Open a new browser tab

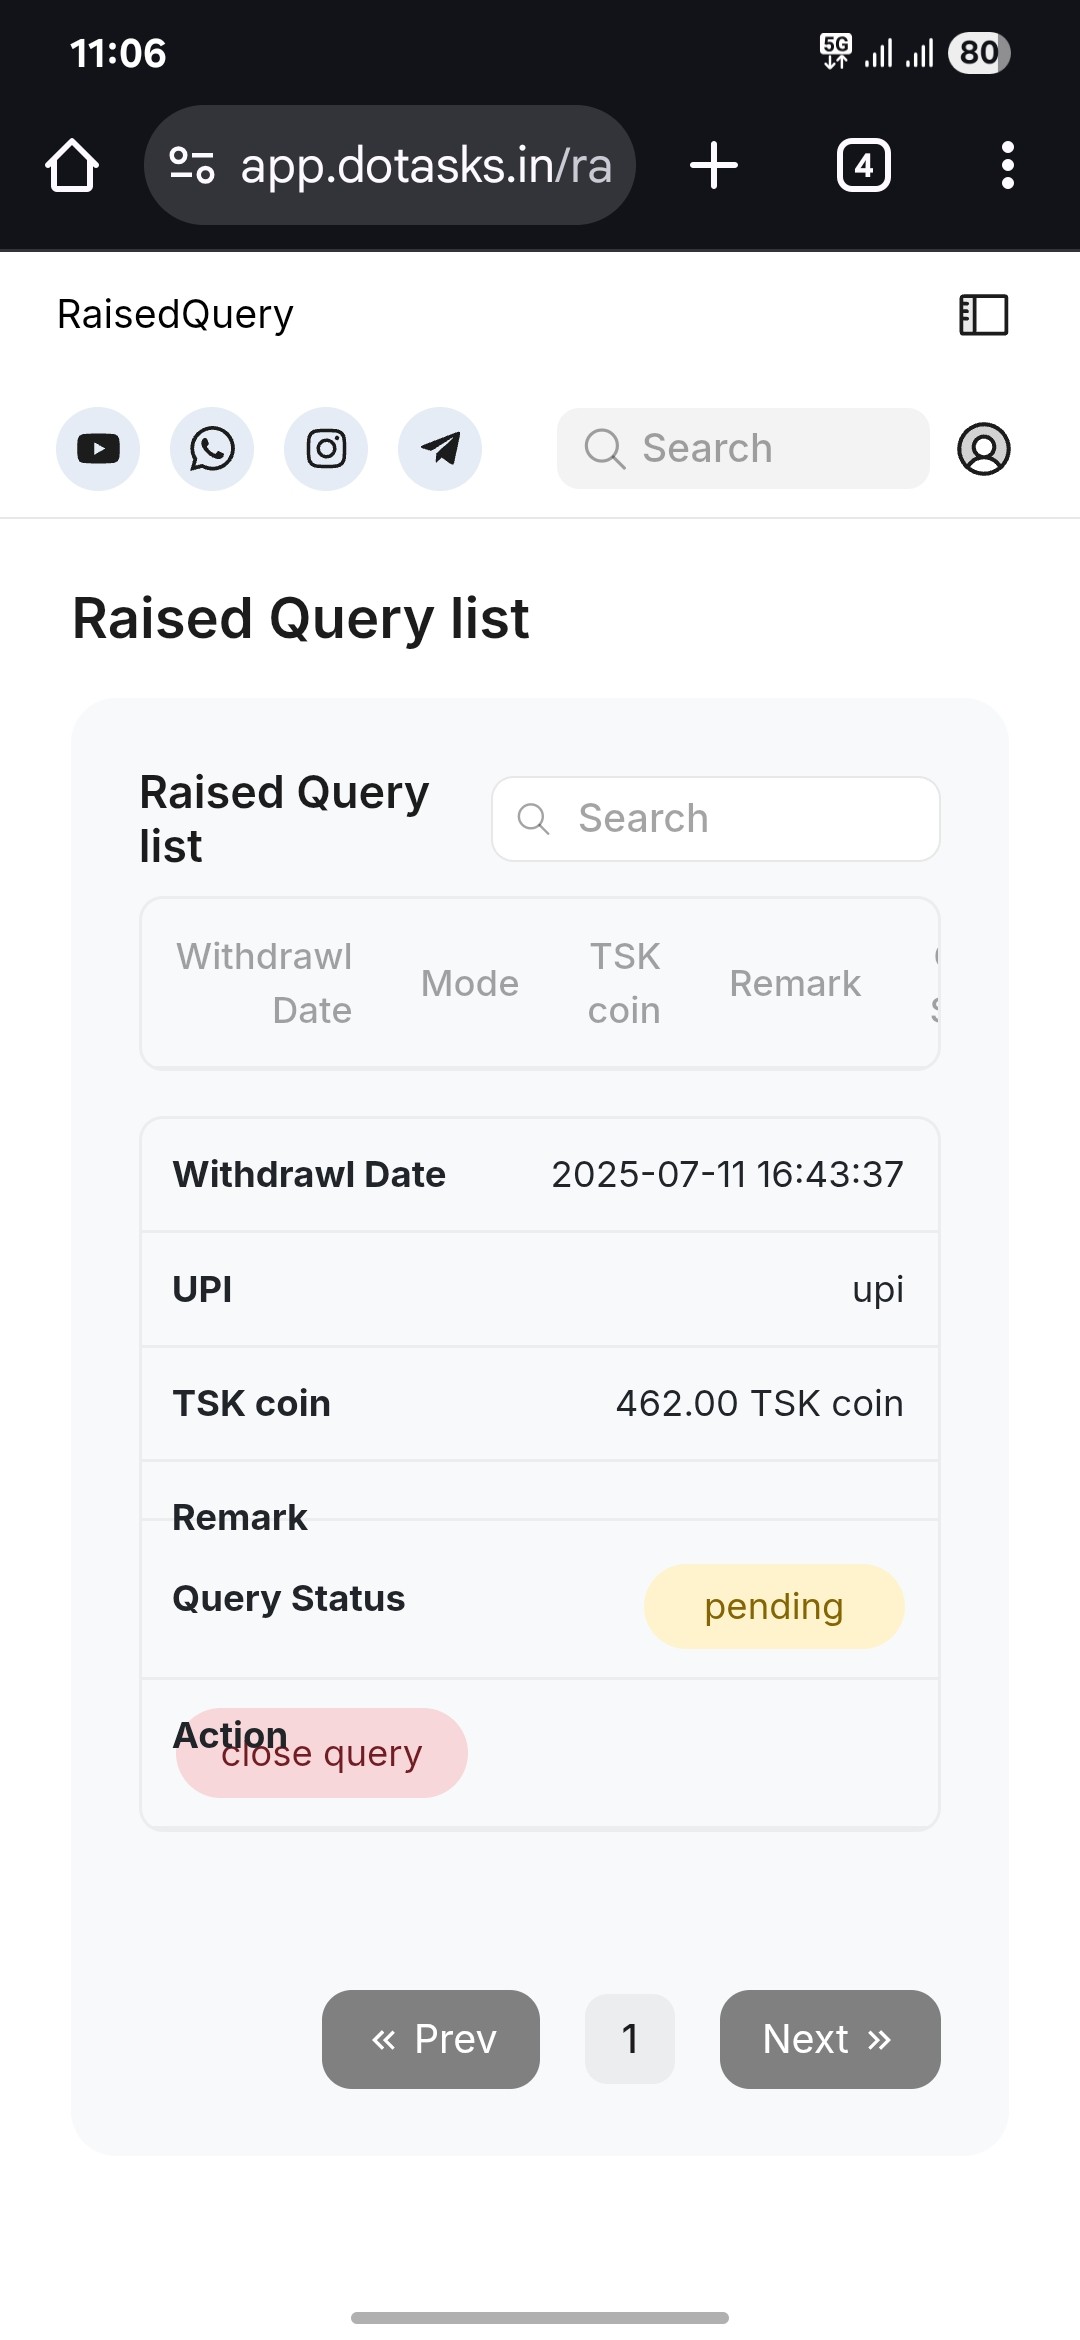(714, 165)
